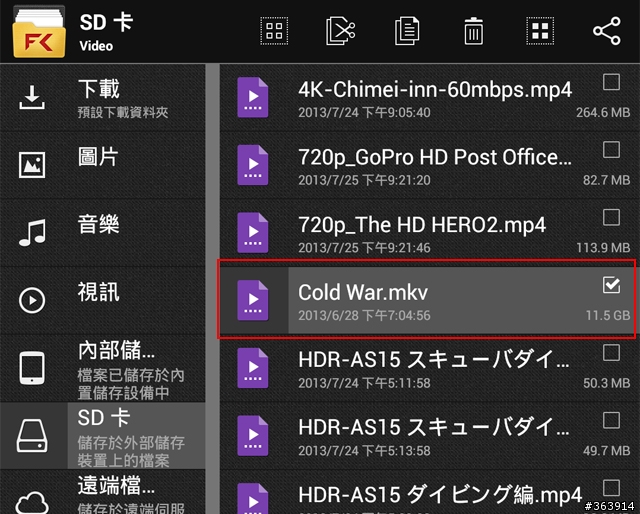Click the music note icon

coord(32,233)
